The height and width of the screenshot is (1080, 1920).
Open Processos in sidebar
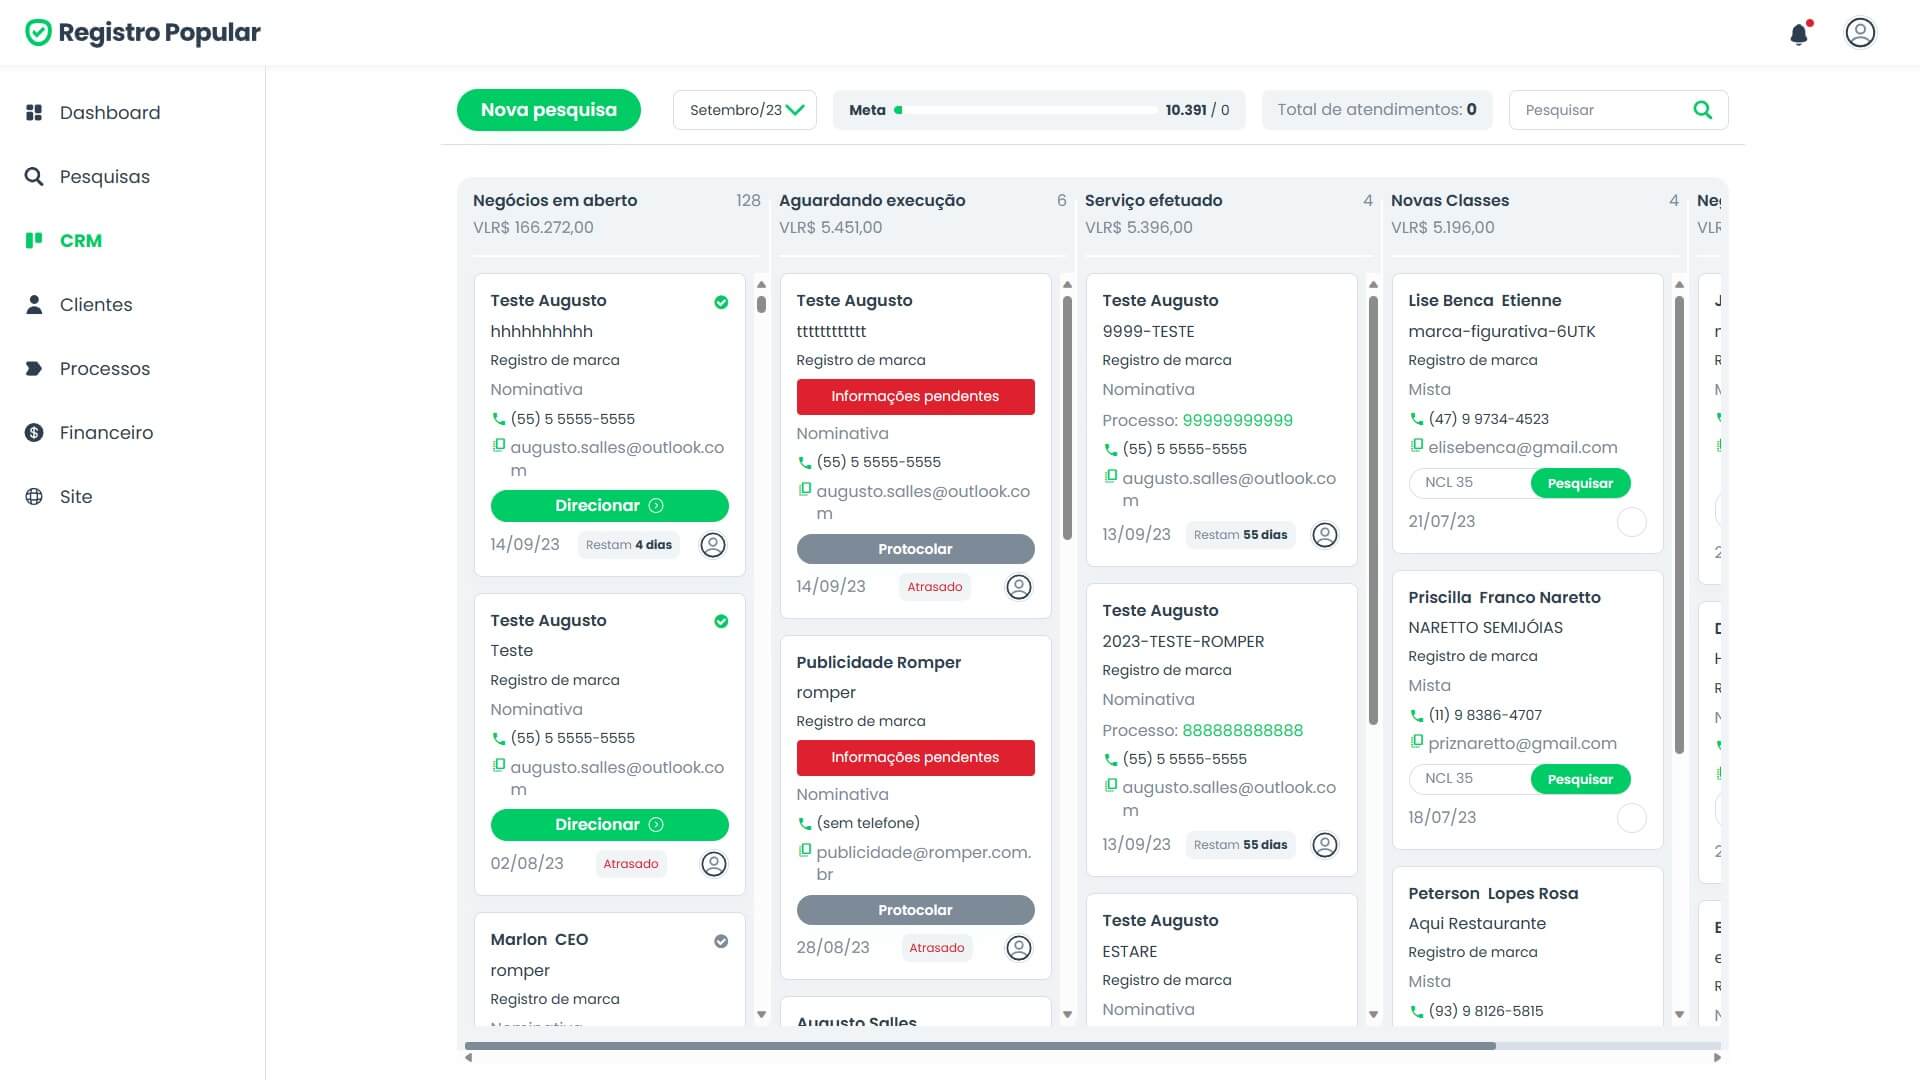click(105, 369)
